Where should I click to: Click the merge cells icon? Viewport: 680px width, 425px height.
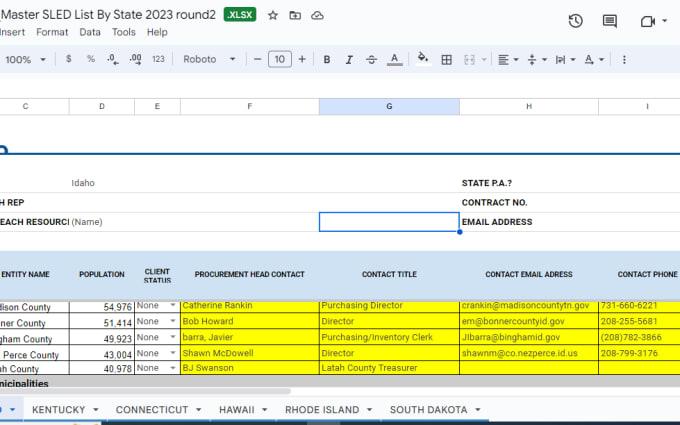point(470,59)
